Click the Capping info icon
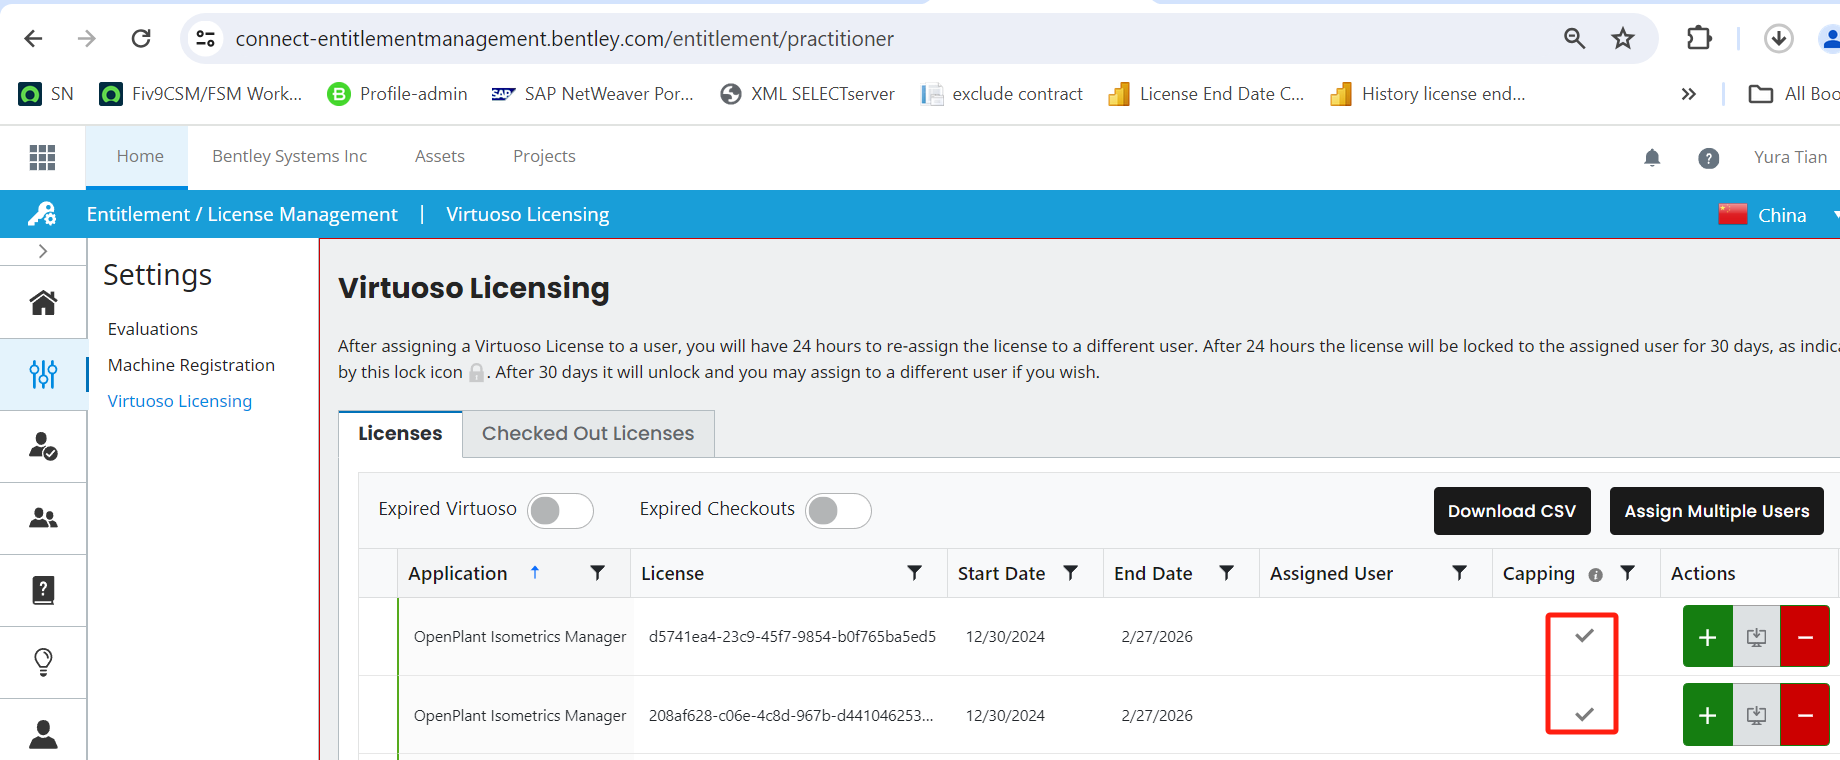 (x=1595, y=575)
